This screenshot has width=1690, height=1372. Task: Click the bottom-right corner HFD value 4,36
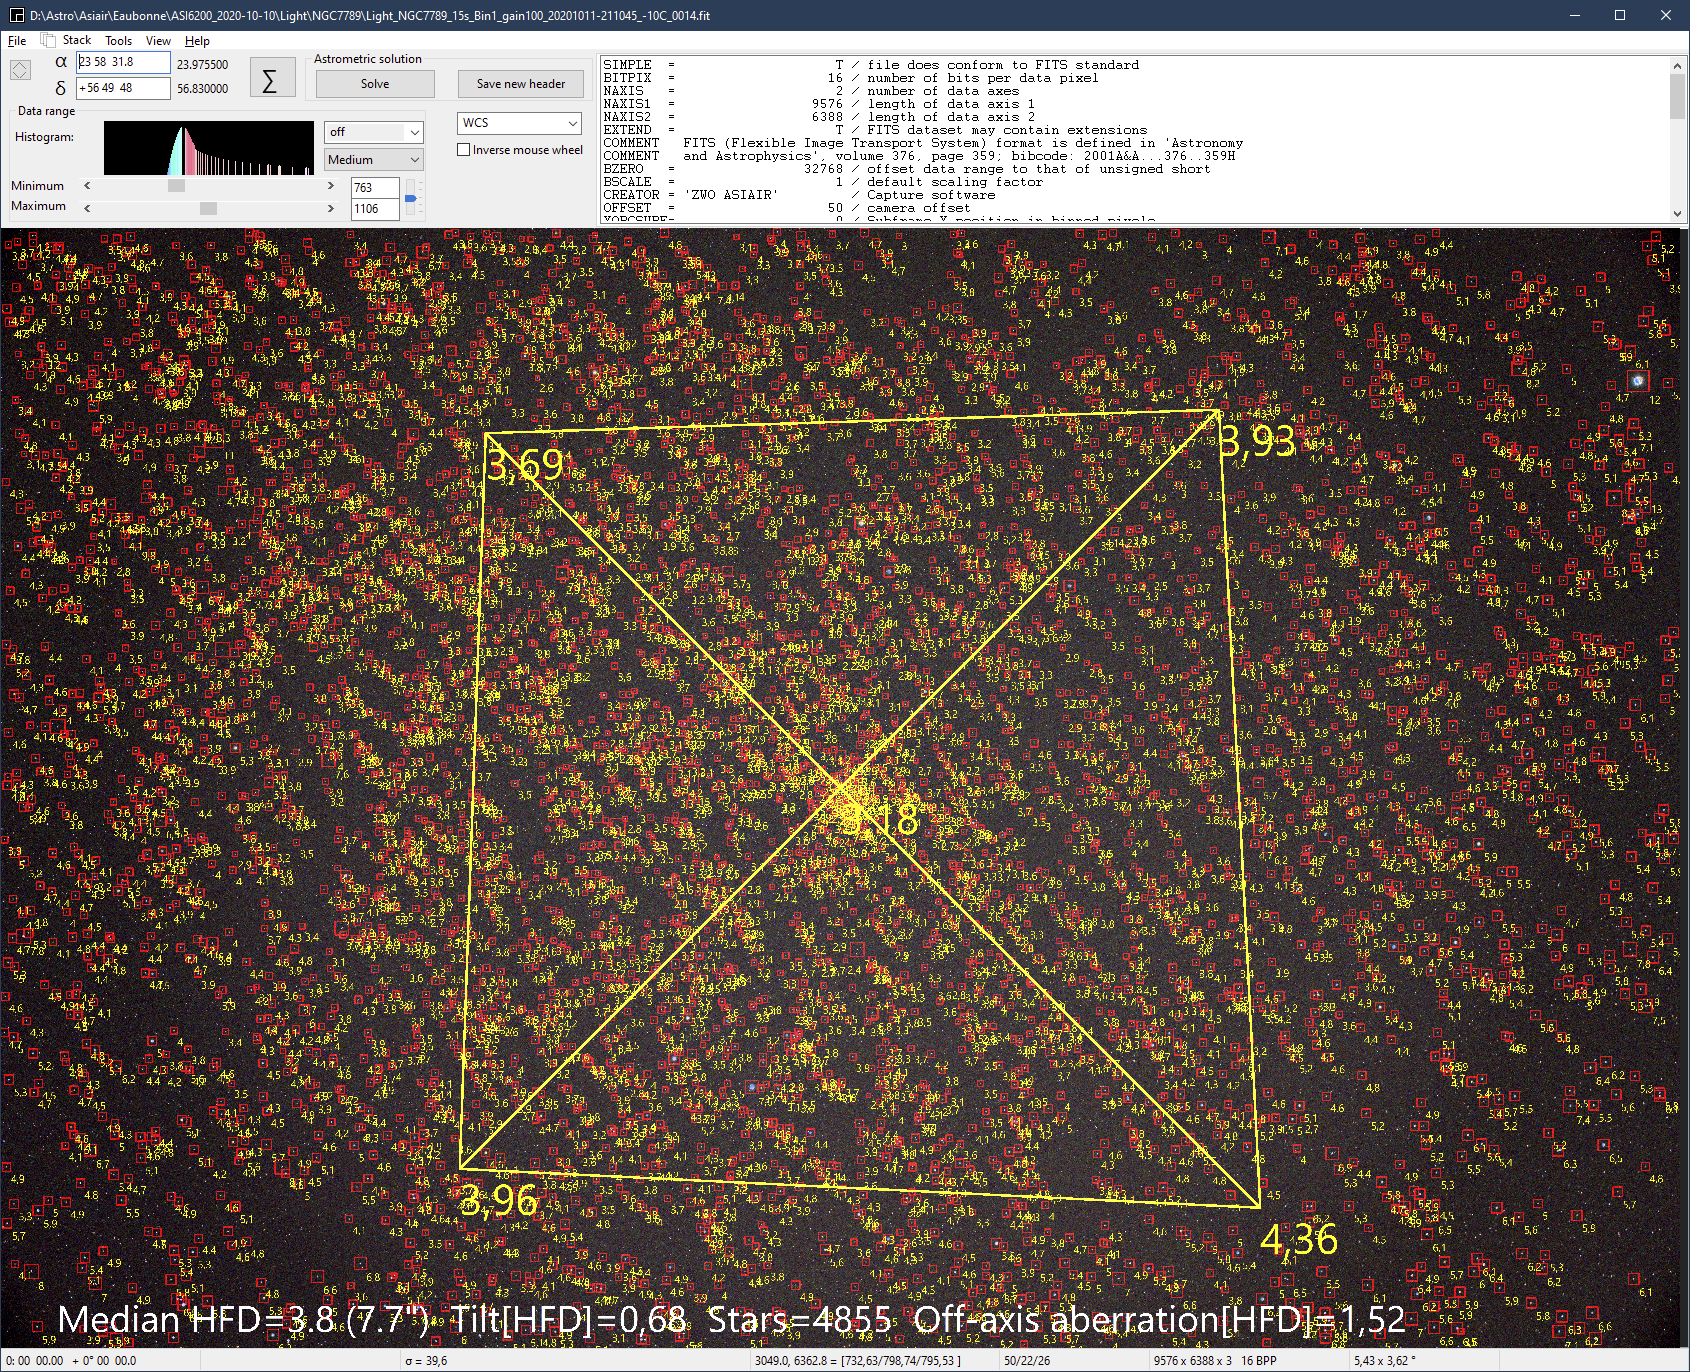1299,1240
